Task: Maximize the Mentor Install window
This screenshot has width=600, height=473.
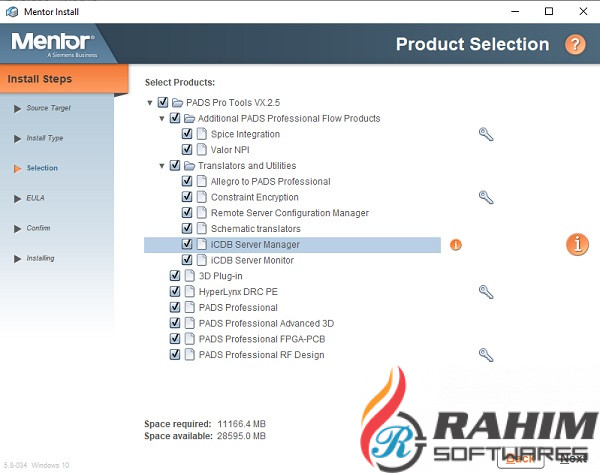Action: pyautogui.click(x=549, y=11)
